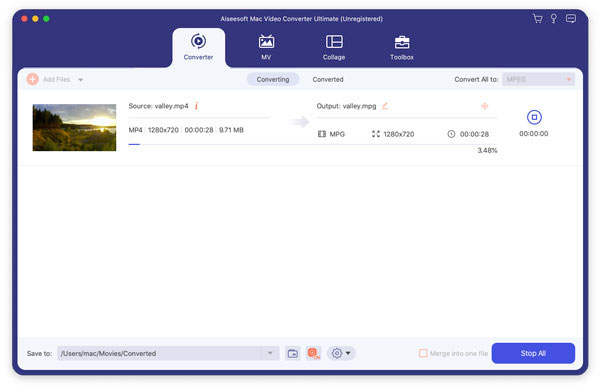Edit the output name with the pencil icon
This screenshot has width=600, height=389.
[x=385, y=106]
